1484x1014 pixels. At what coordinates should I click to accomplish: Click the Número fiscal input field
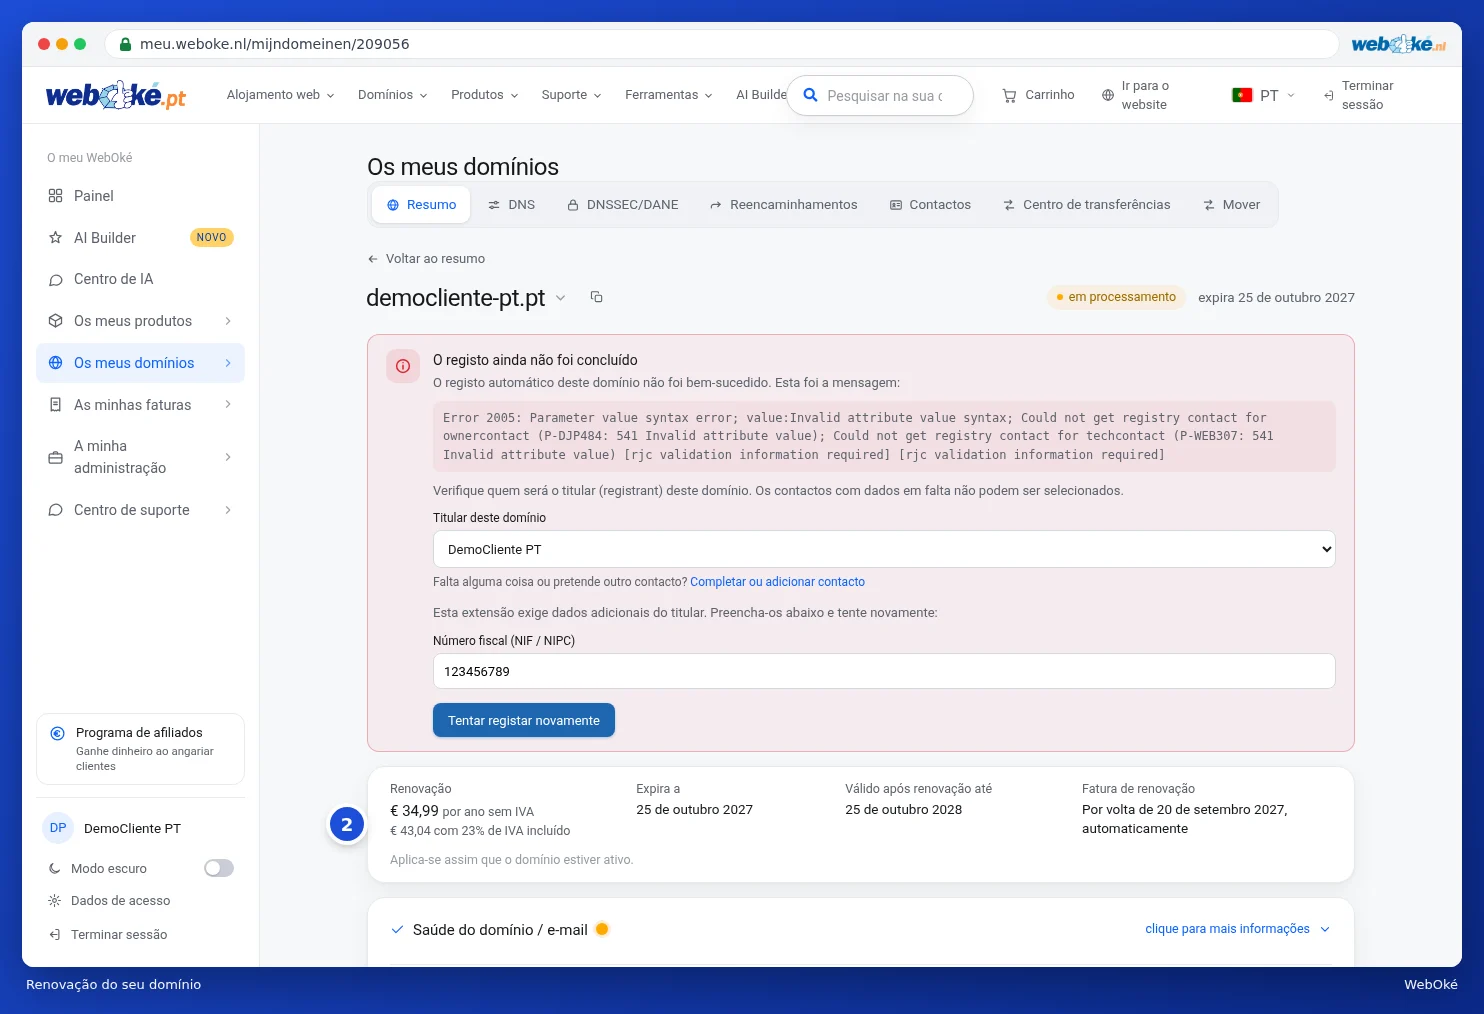(x=884, y=671)
